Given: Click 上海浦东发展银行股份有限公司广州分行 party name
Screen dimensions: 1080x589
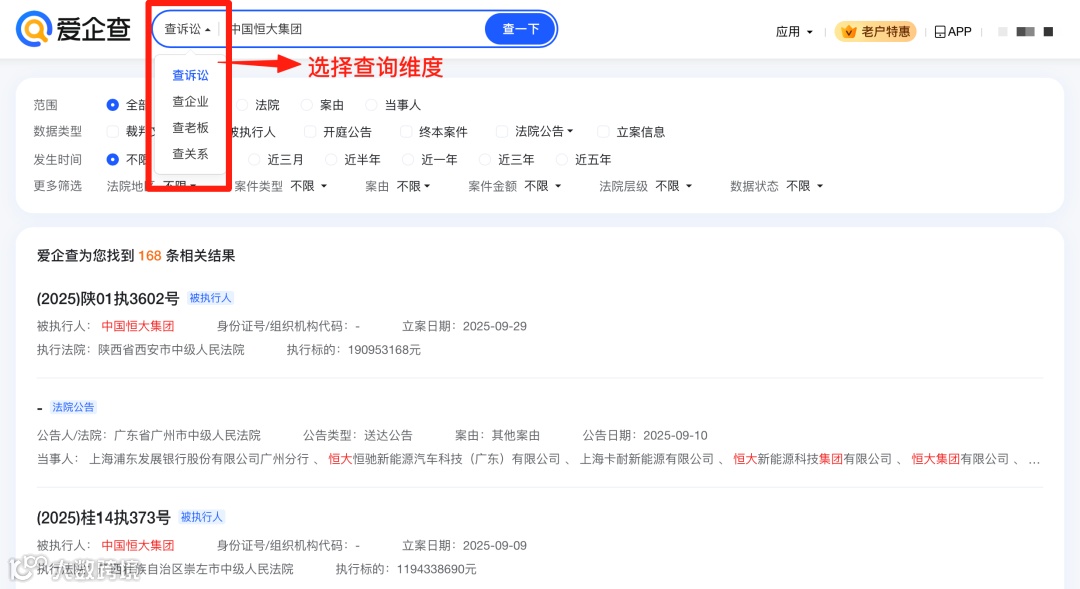Looking at the screenshot, I should (199, 459).
